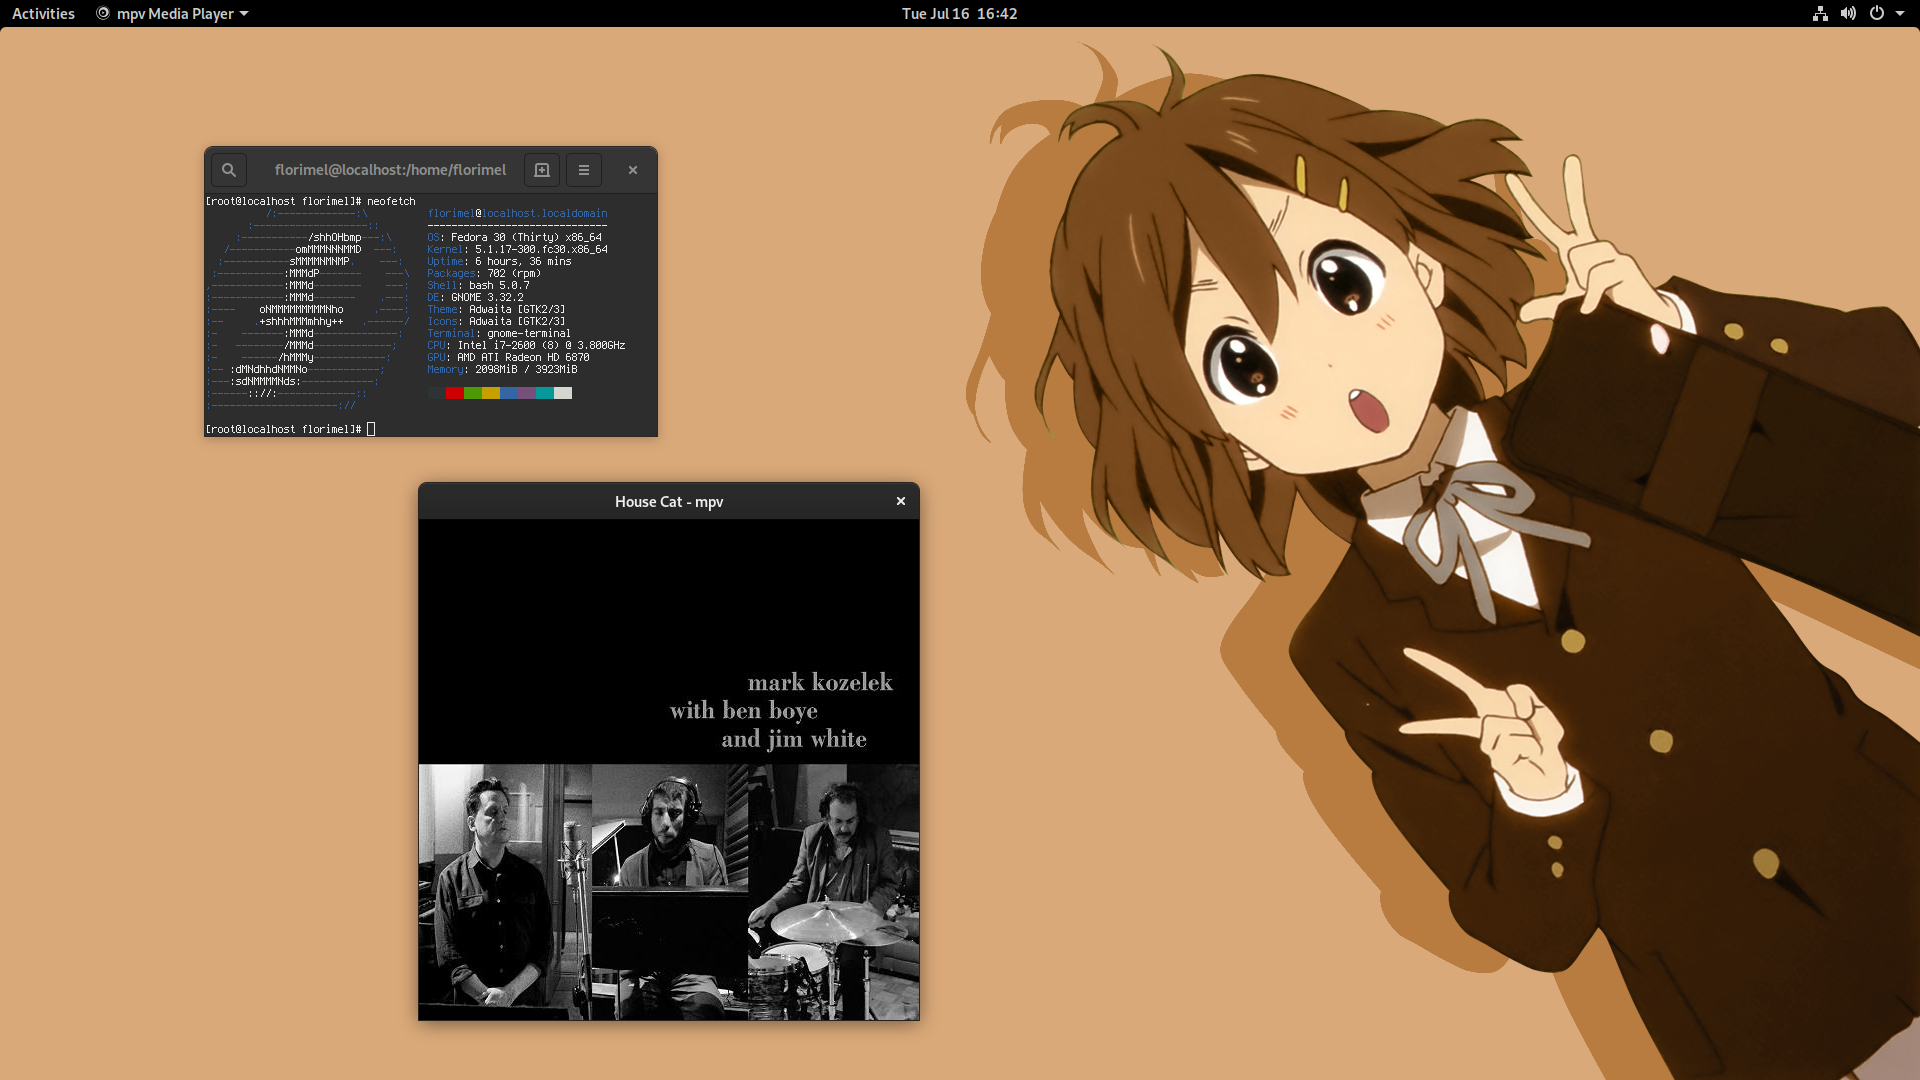Click the House Cat - mpv title bar
The height and width of the screenshot is (1080, 1920).
tap(668, 502)
